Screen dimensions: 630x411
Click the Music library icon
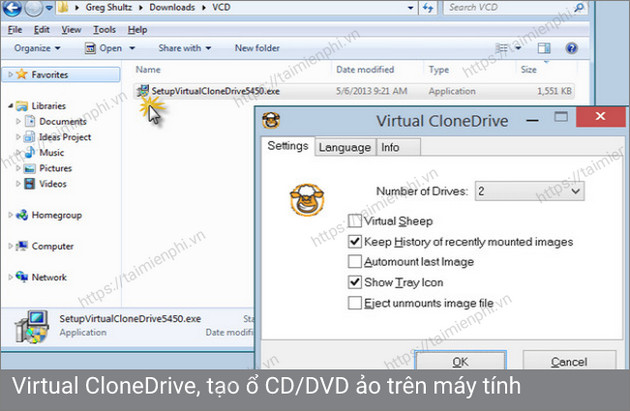coord(30,152)
